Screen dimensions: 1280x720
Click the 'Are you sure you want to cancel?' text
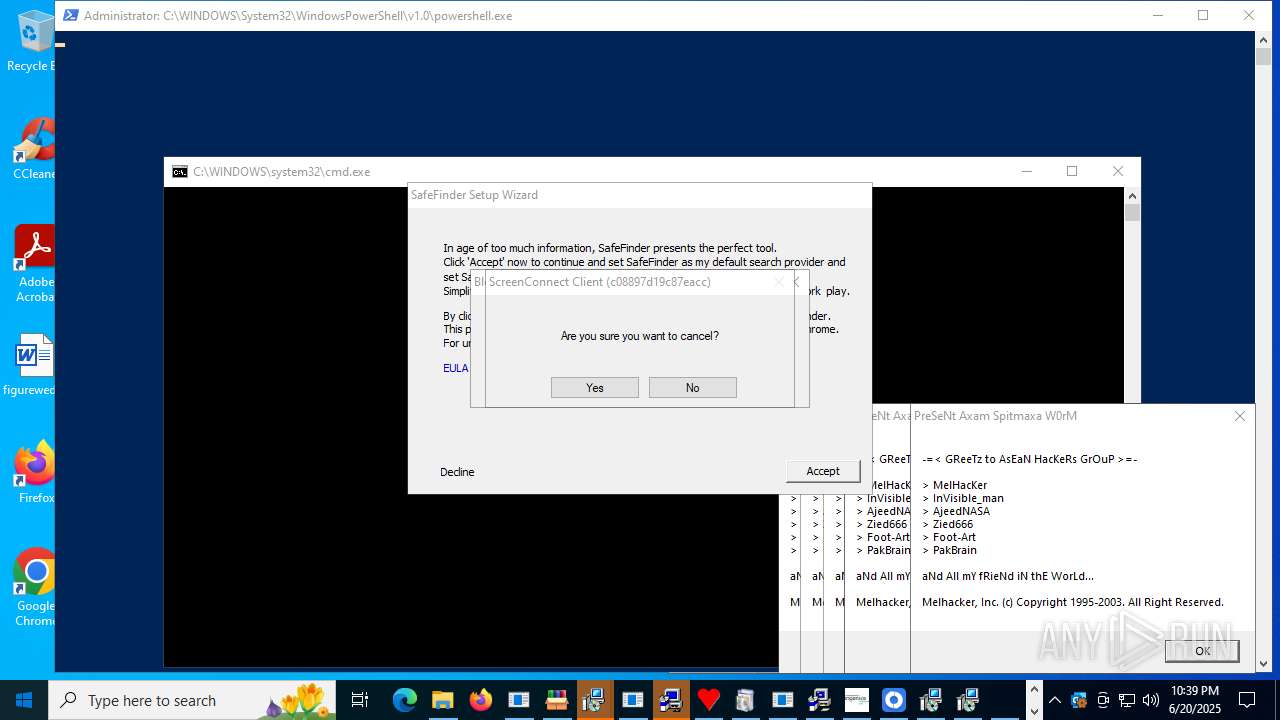point(640,336)
